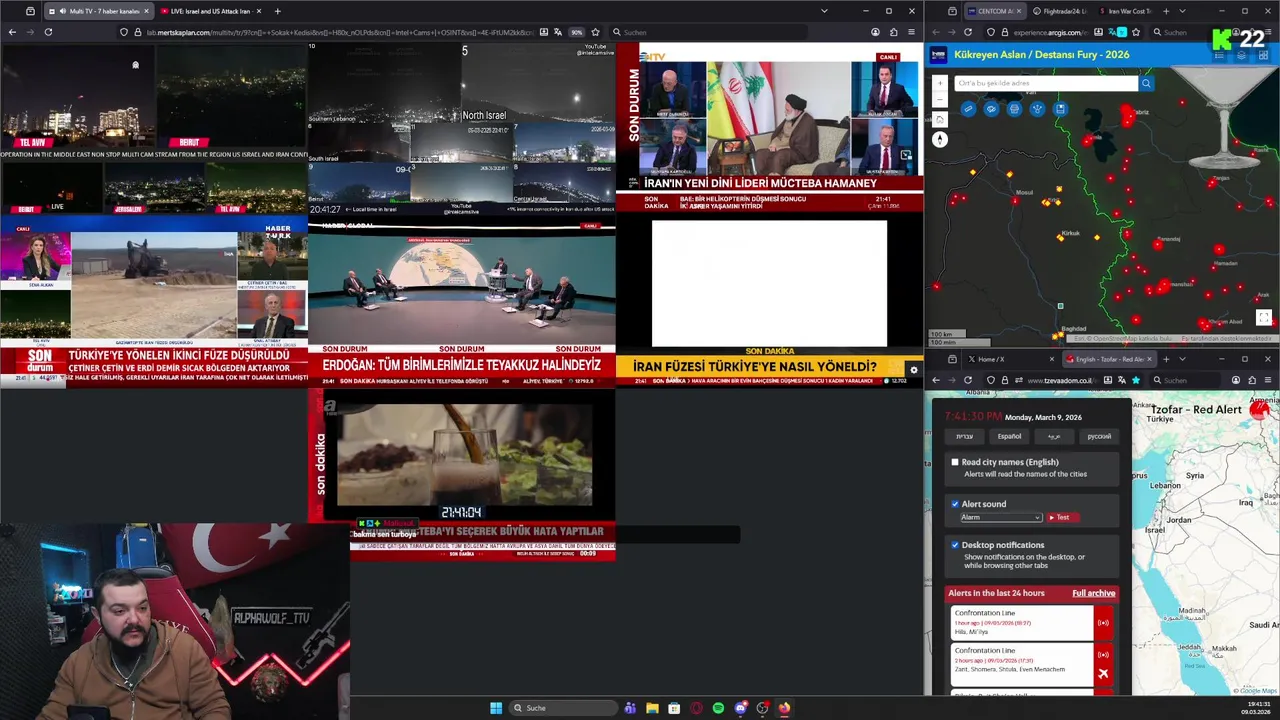Open the Confrontation Line Hila, Mi'ilya alert
Screen dimensions: 1280x720
pos(1021,623)
